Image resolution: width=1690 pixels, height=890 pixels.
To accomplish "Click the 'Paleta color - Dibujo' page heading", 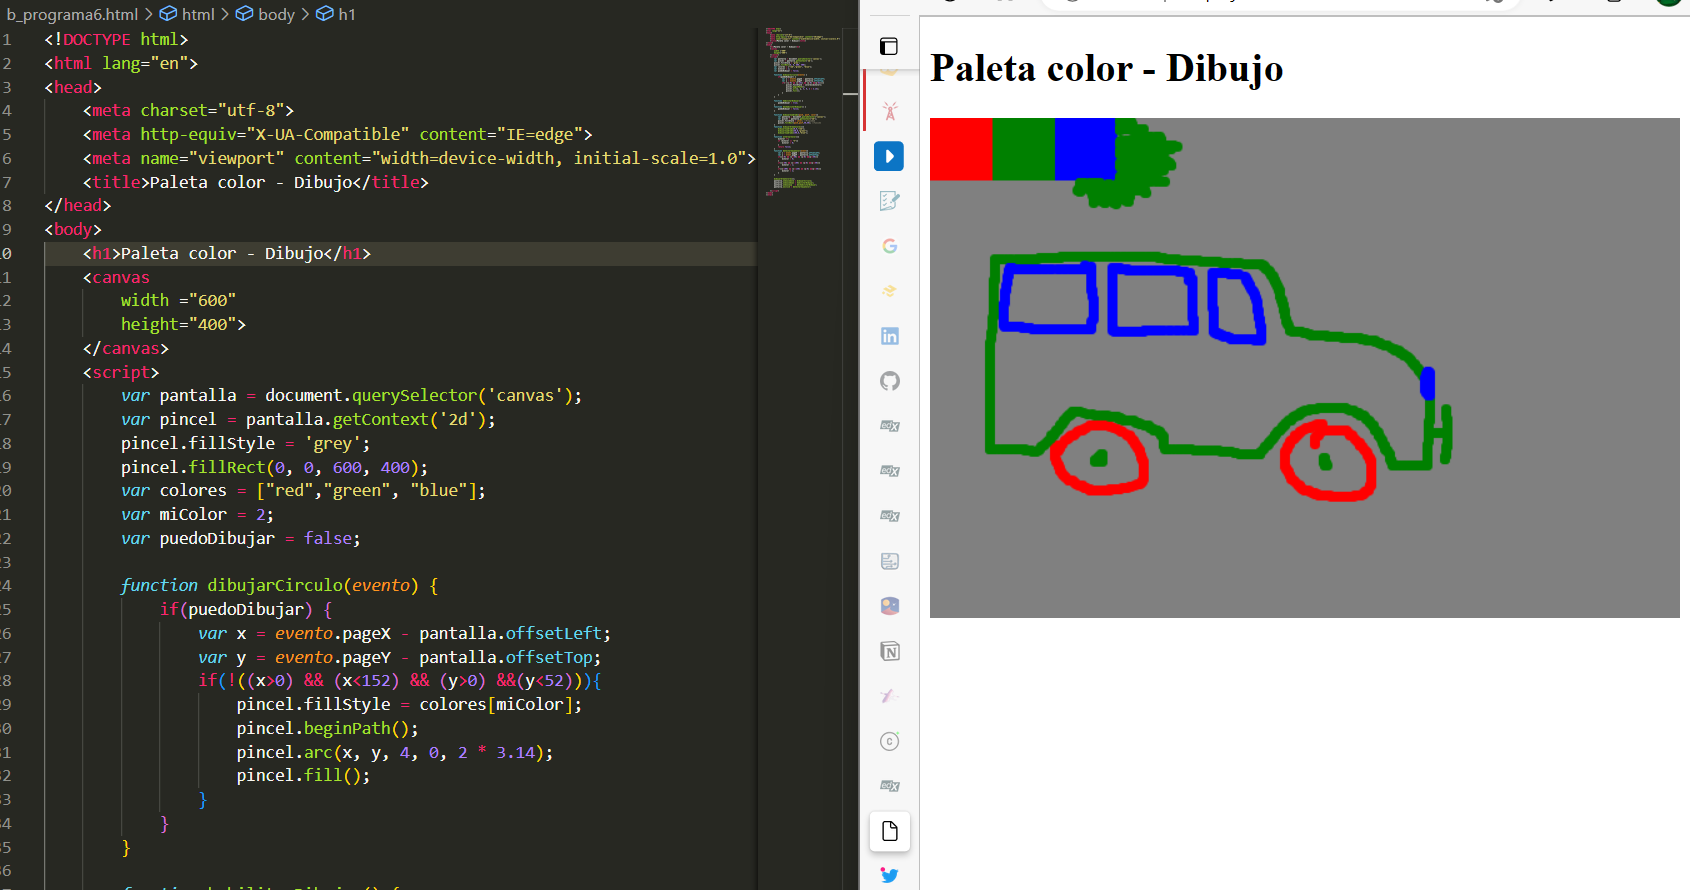I will pos(1107,68).
